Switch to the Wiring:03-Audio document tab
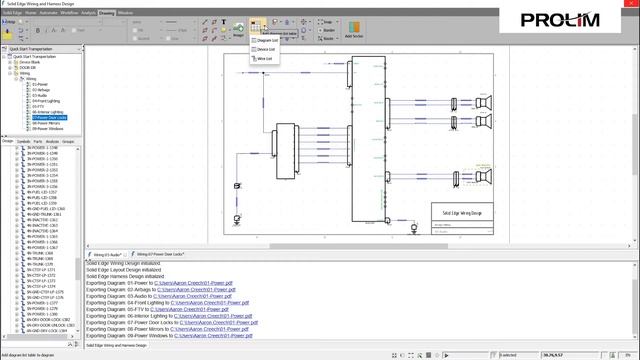 107,255
